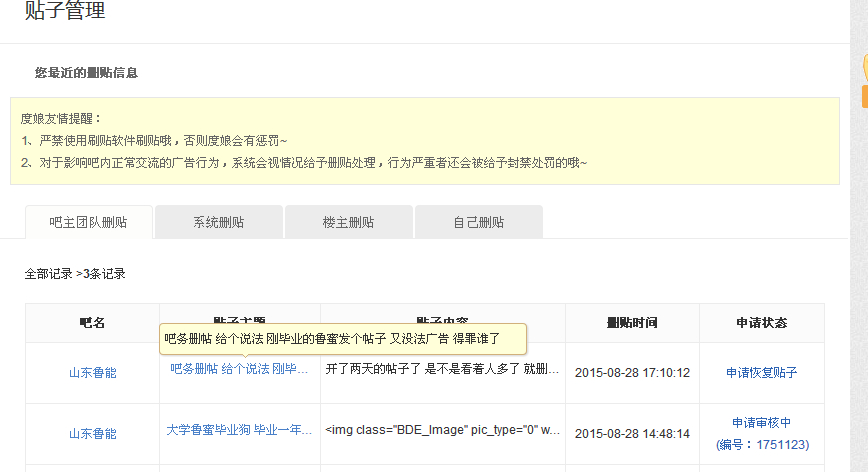
Task: Click 申请恢复贴子 link
Action: pos(762,373)
